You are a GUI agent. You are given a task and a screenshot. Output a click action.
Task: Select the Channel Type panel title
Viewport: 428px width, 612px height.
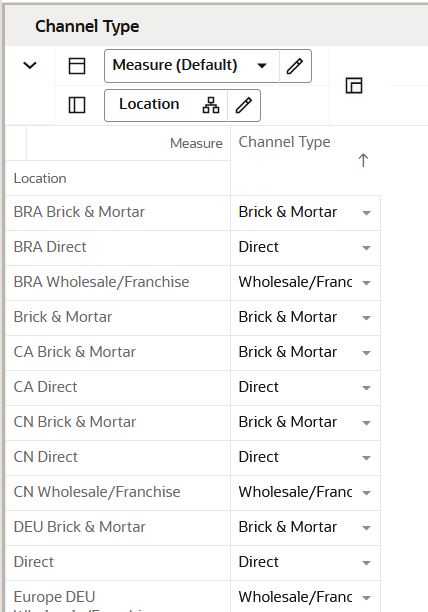pos(87,27)
